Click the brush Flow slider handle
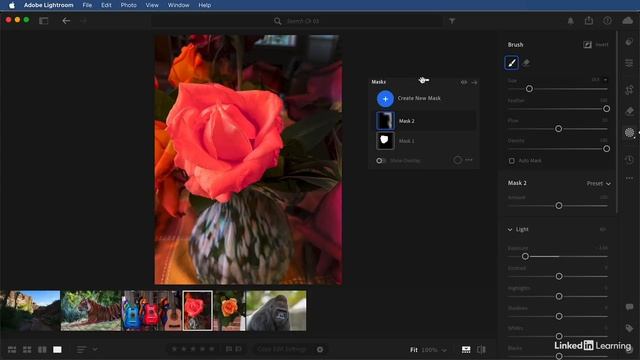 [x=558, y=129]
